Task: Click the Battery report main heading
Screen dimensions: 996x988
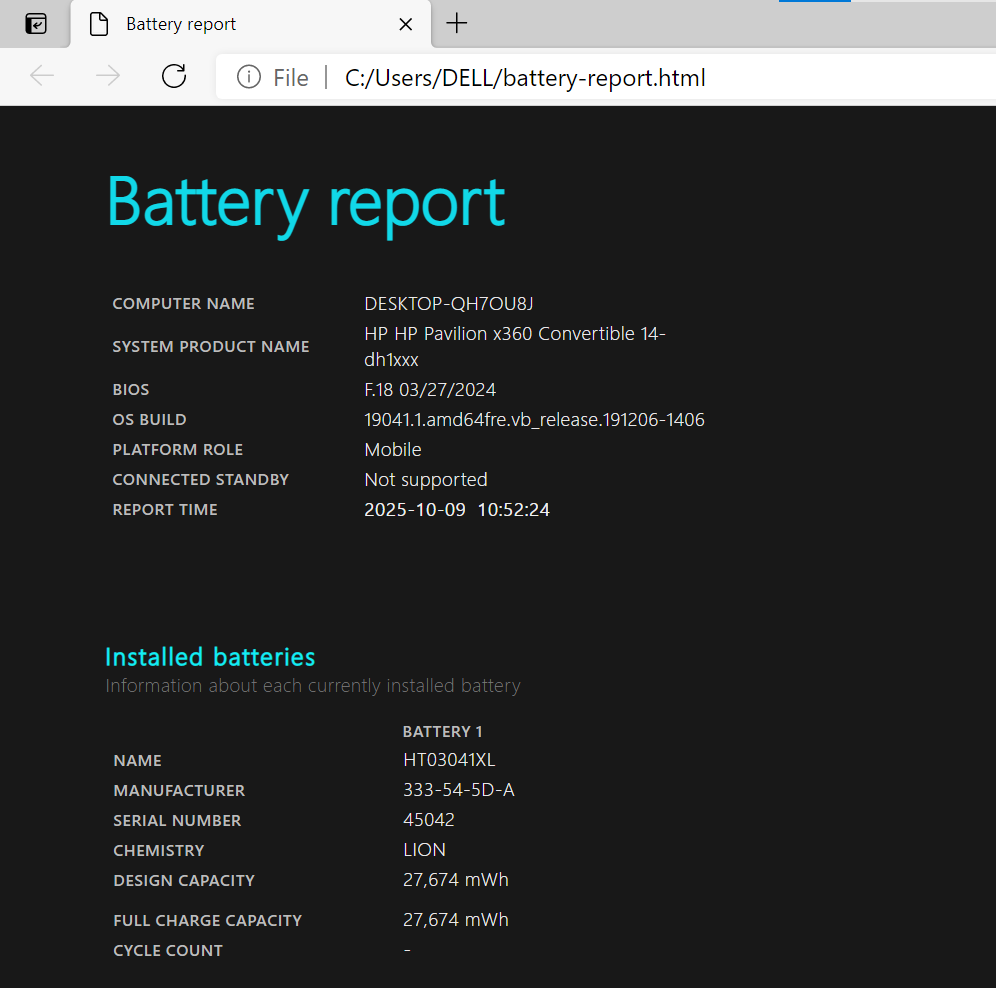Action: 306,203
